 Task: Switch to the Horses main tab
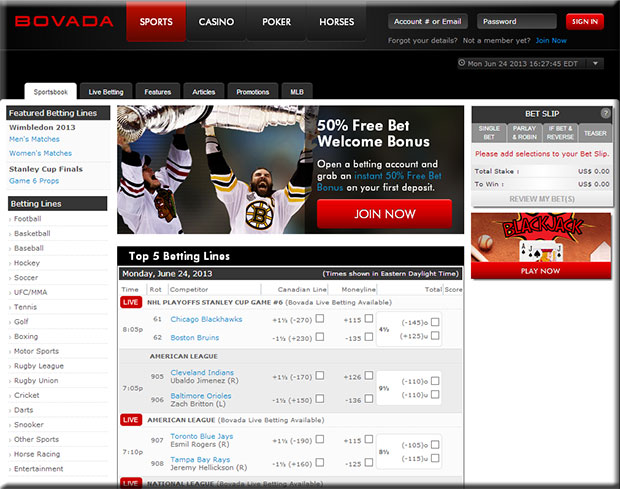[336, 22]
